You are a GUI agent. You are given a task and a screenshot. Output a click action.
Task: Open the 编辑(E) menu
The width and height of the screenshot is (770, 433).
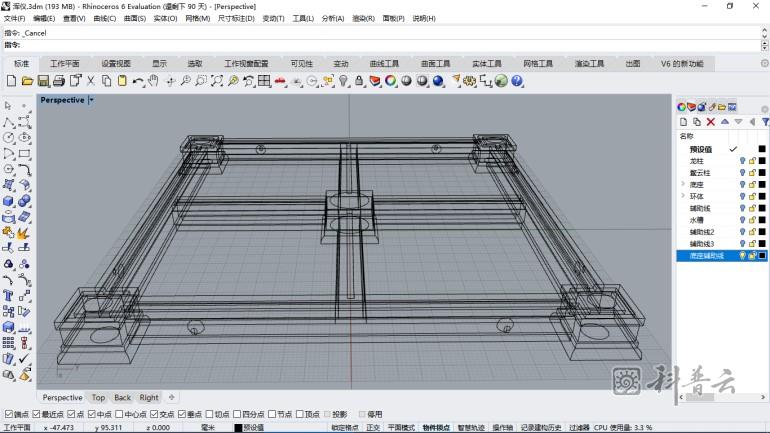tap(44, 18)
